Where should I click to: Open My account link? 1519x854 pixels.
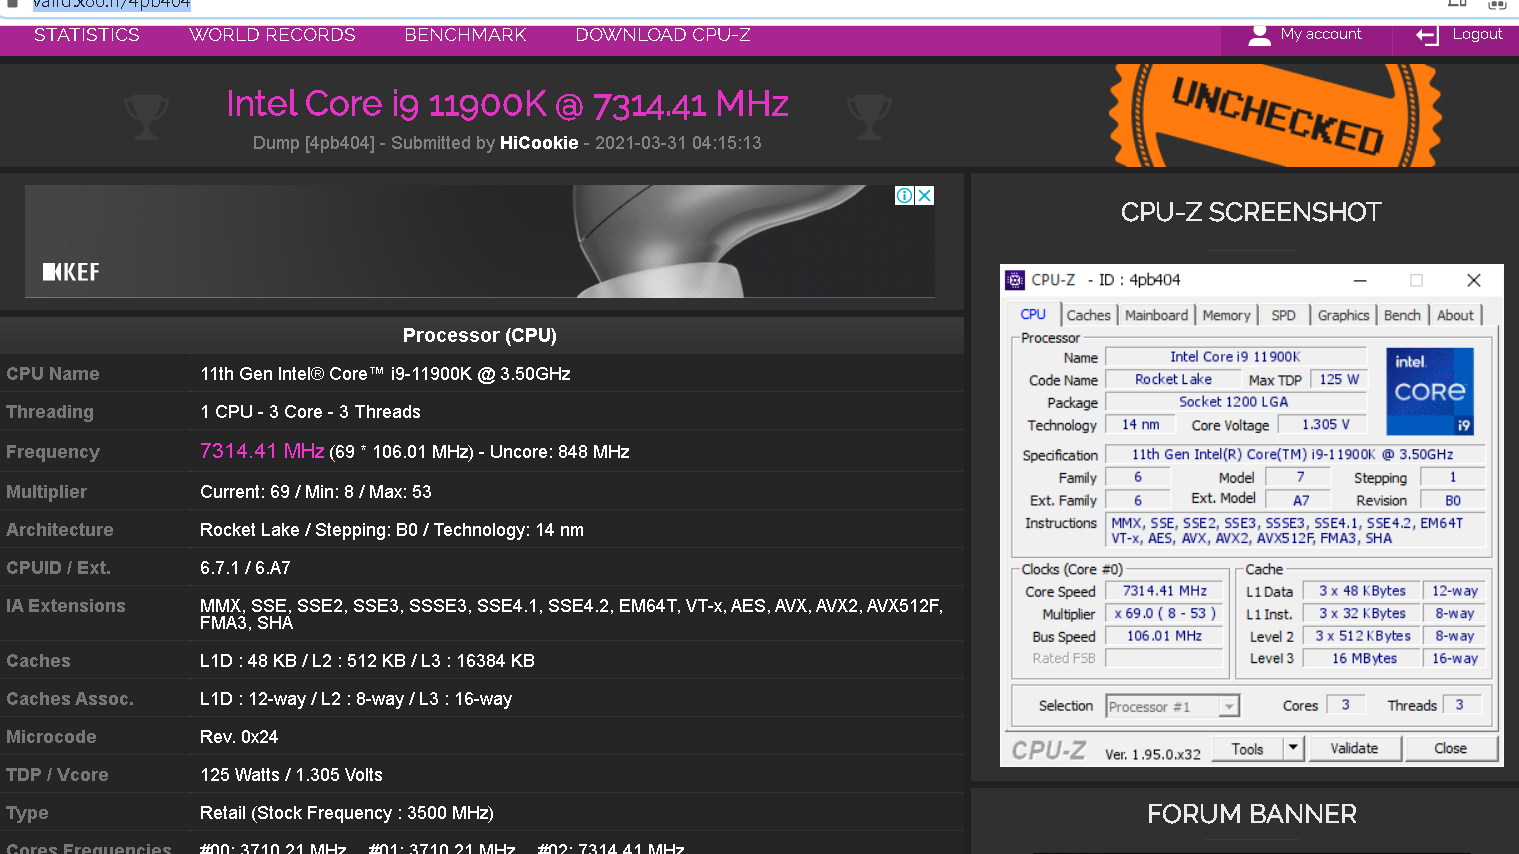coord(1321,34)
